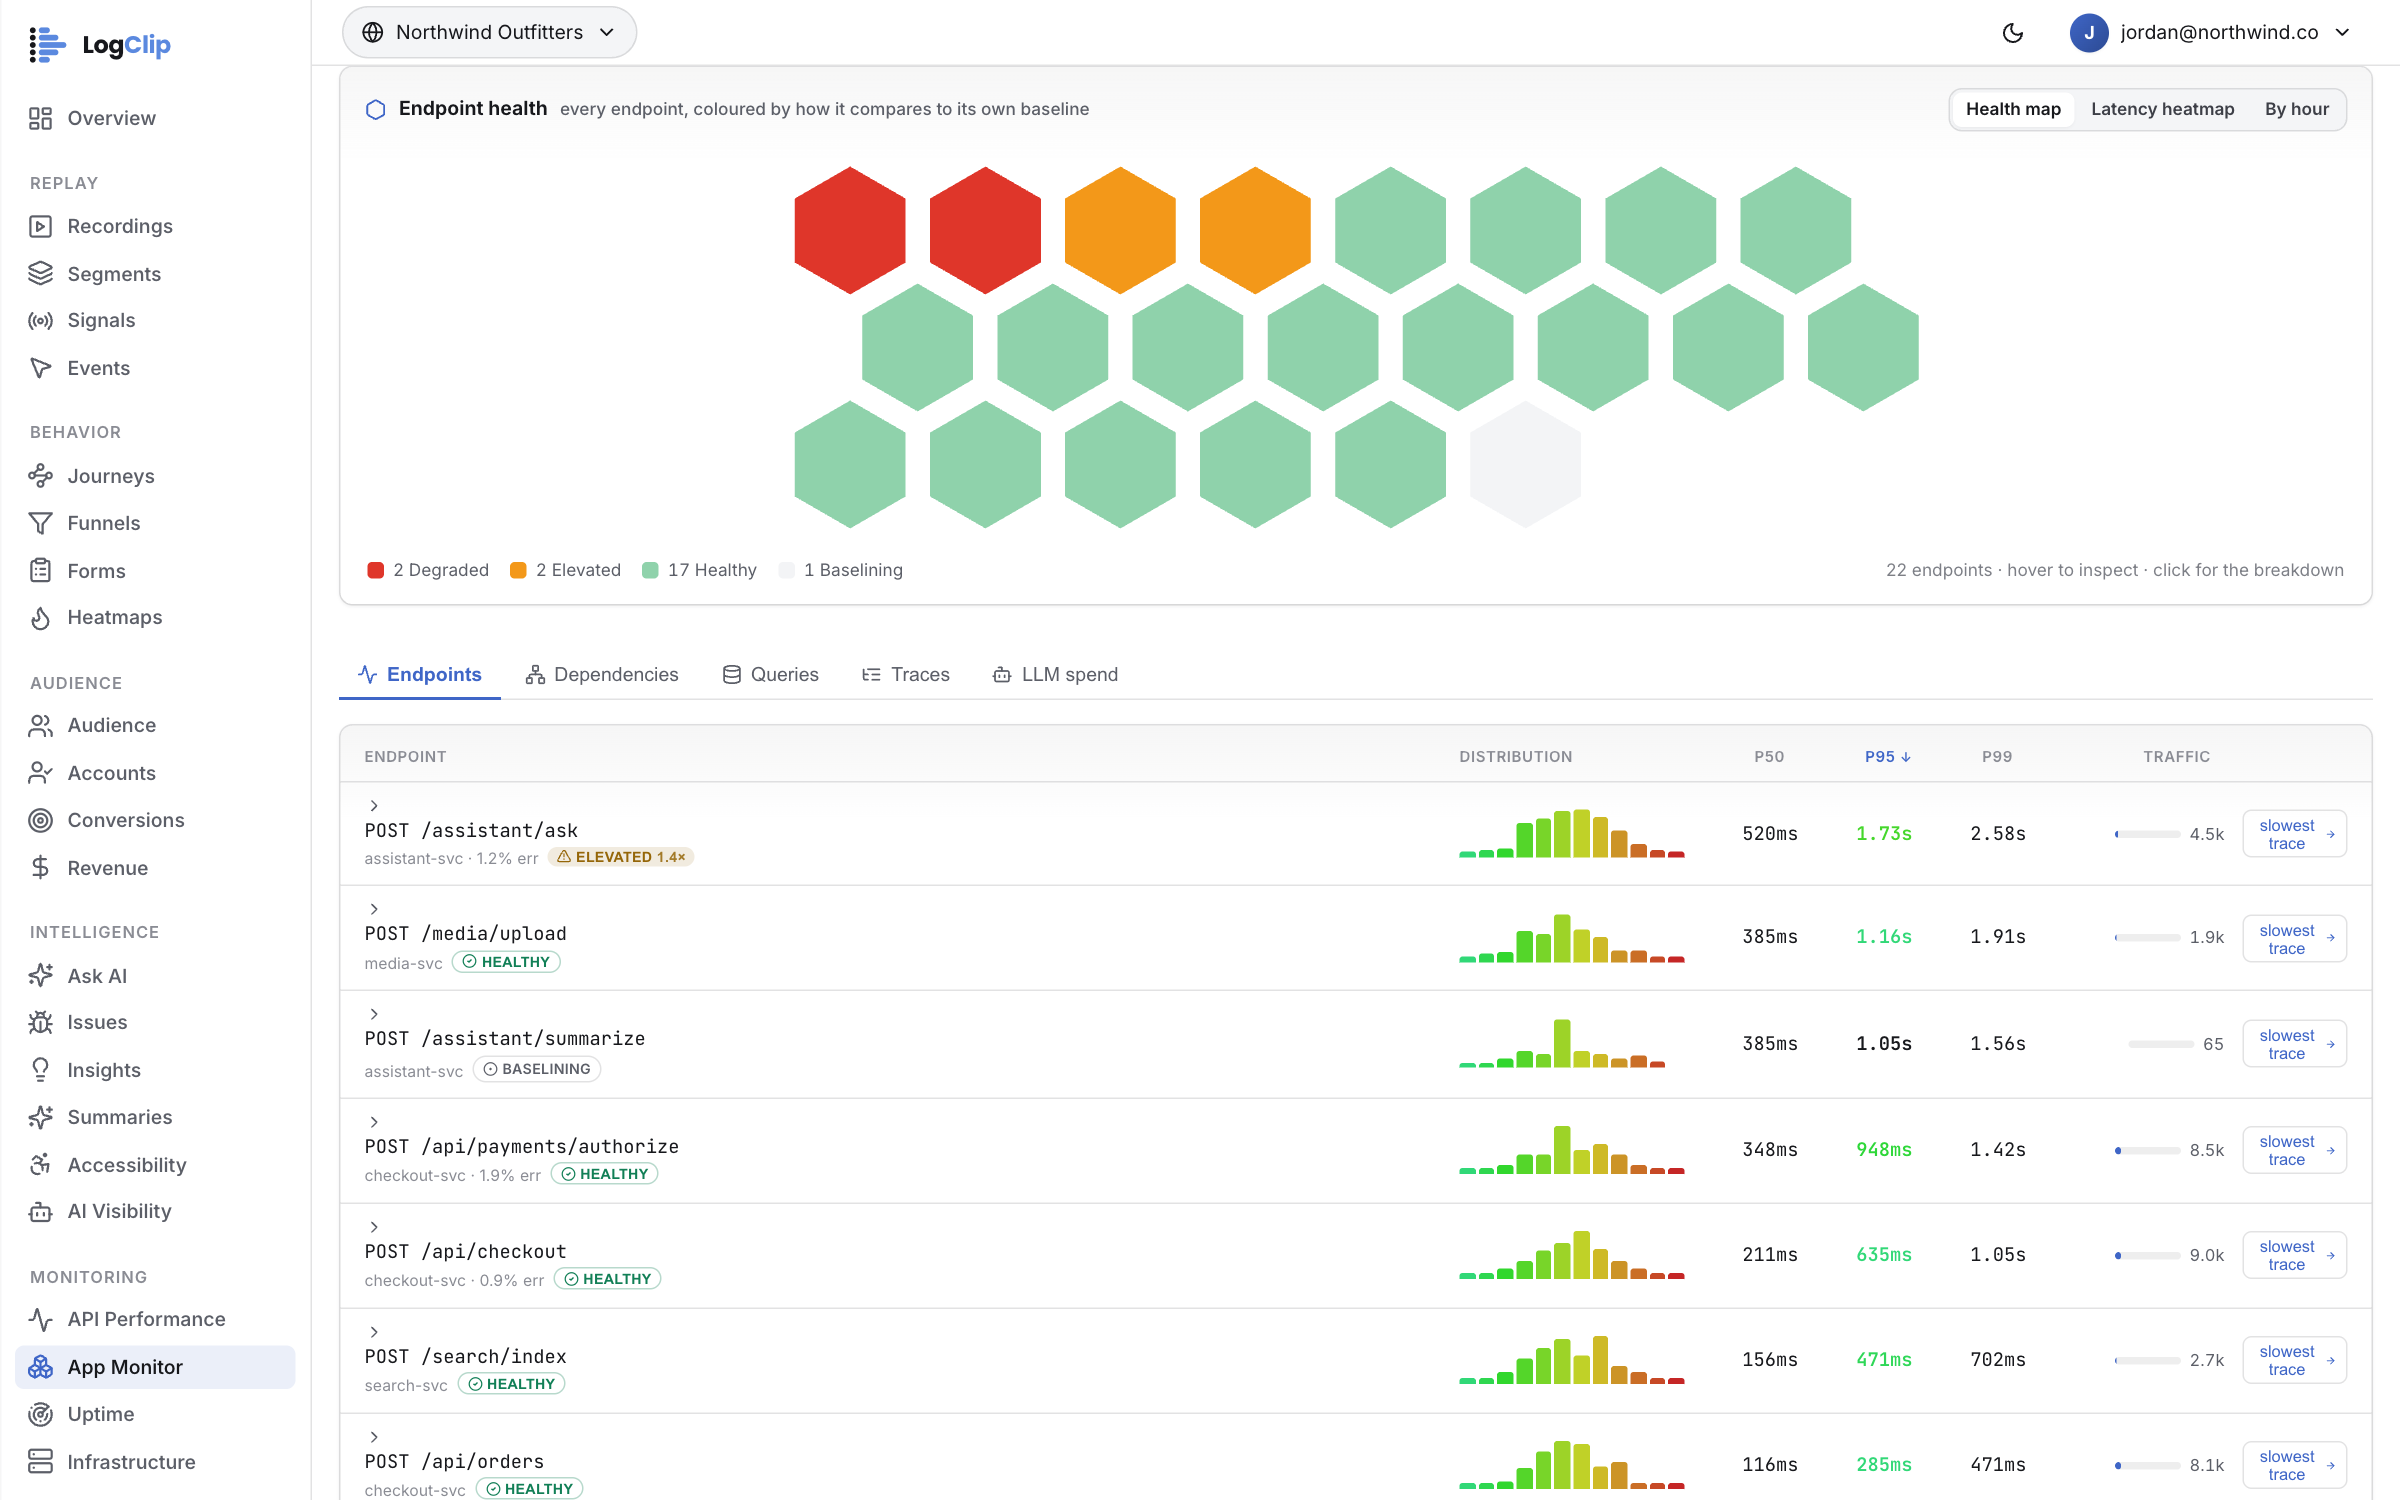
Task: Open the Northwind Outfitters workspace dropdown
Action: pyautogui.click(x=489, y=32)
